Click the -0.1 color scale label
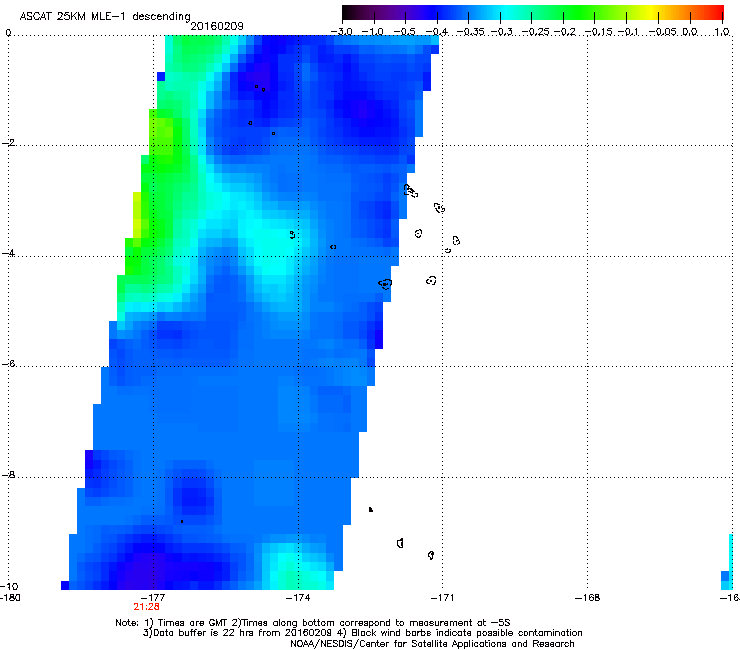Viewport: 740px width, 650px height. 628,32
